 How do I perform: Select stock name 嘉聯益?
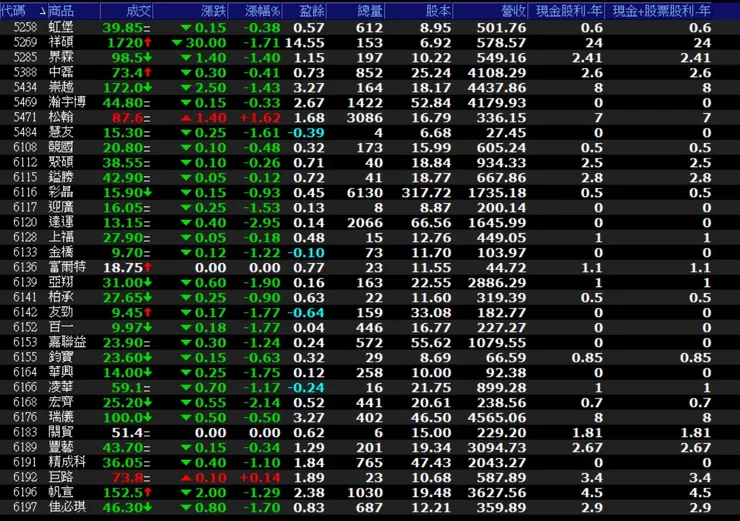point(67,343)
